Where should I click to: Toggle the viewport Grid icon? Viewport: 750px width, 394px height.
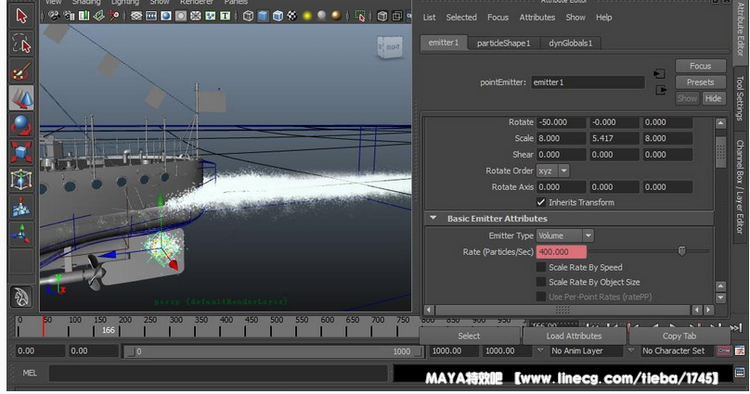click(136, 16)
